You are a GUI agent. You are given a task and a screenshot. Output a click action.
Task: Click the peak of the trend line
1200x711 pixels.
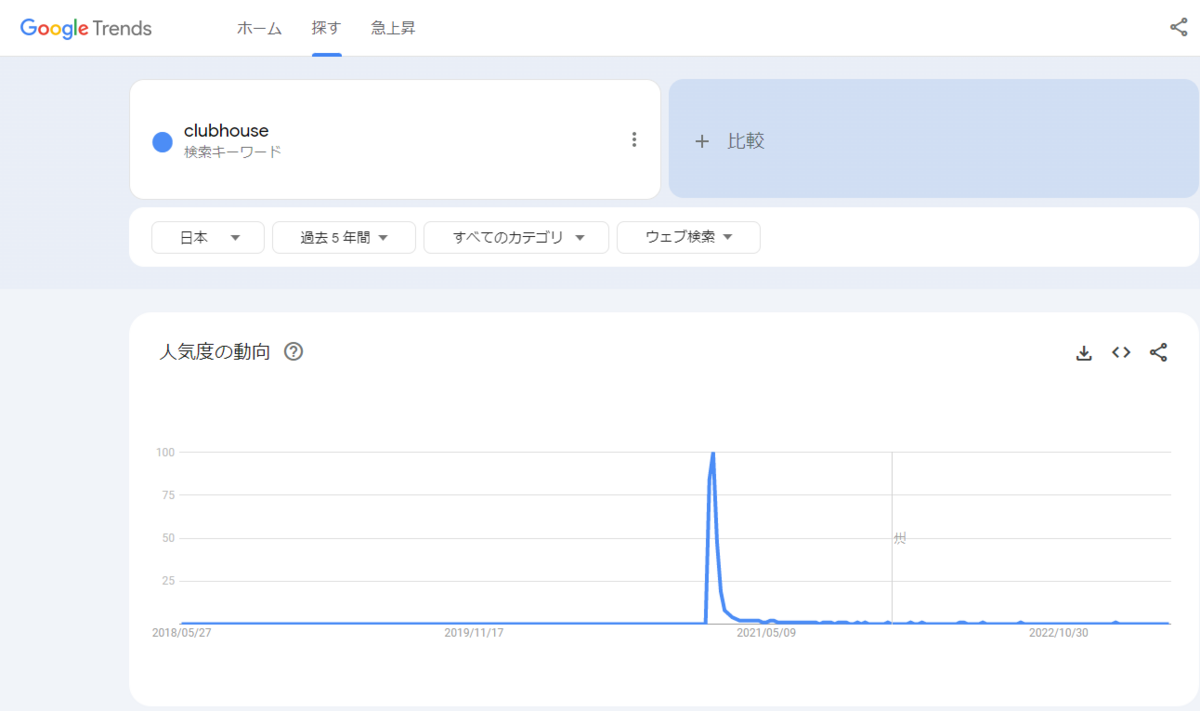pos(713,454)
